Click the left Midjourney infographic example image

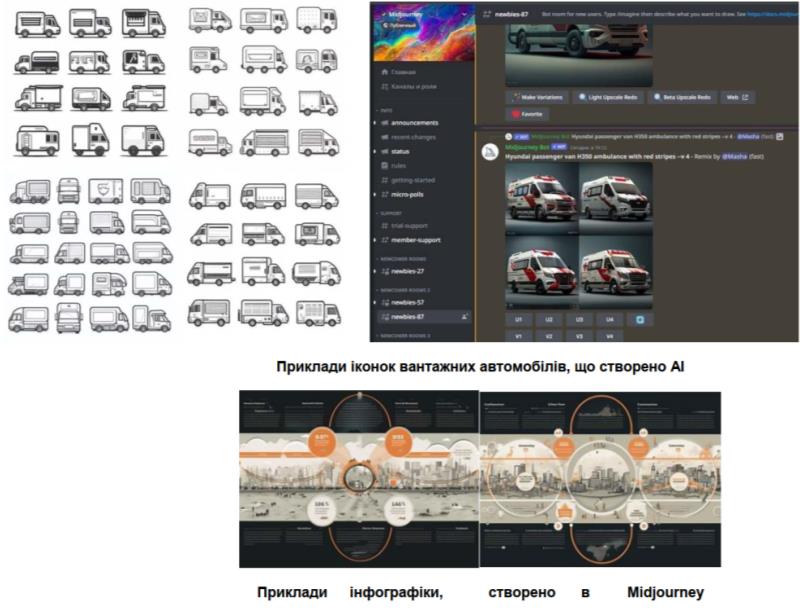coord(359,479)
